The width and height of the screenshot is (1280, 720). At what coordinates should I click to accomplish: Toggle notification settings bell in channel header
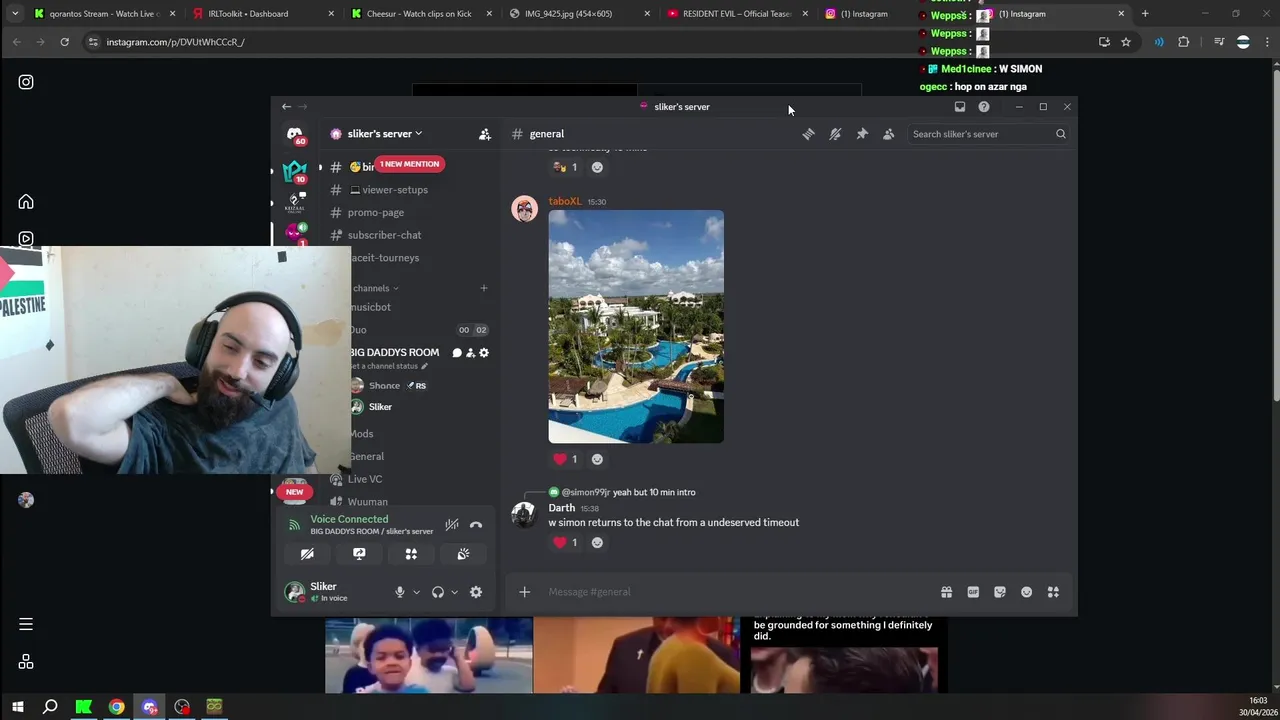coord(835,134)
